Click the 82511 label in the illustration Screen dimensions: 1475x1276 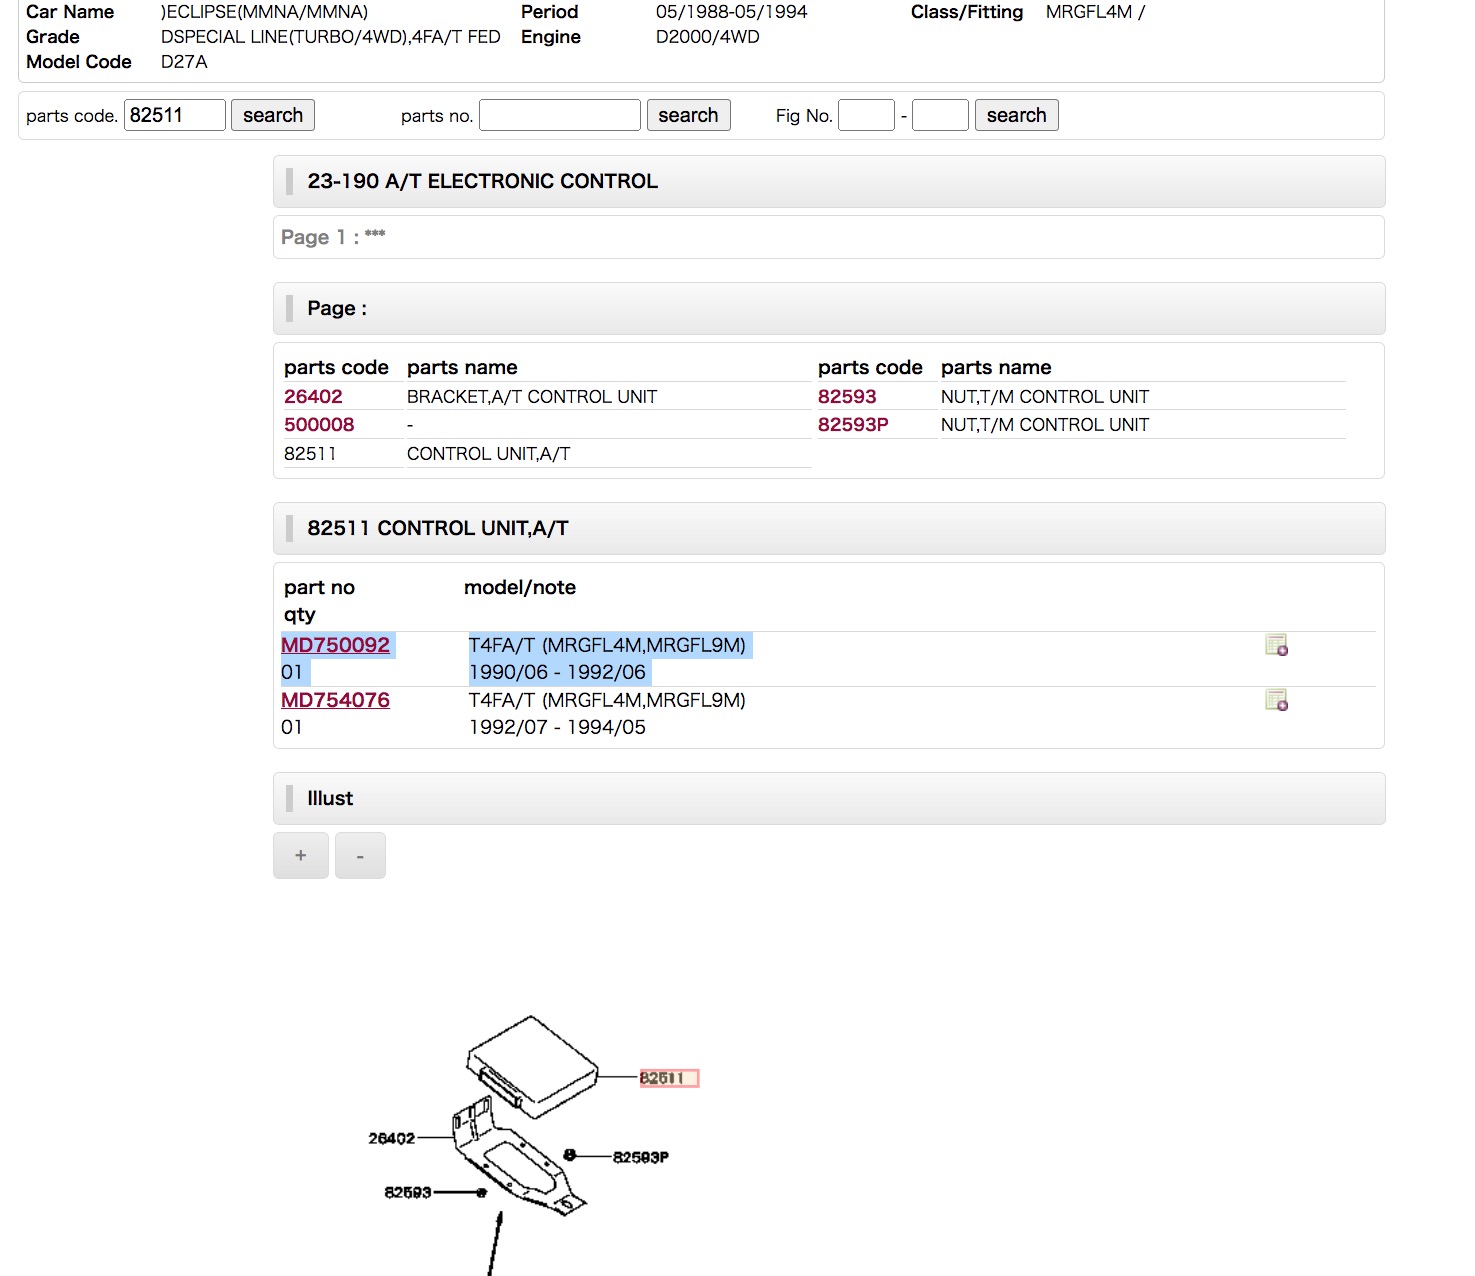[669, 1078]
